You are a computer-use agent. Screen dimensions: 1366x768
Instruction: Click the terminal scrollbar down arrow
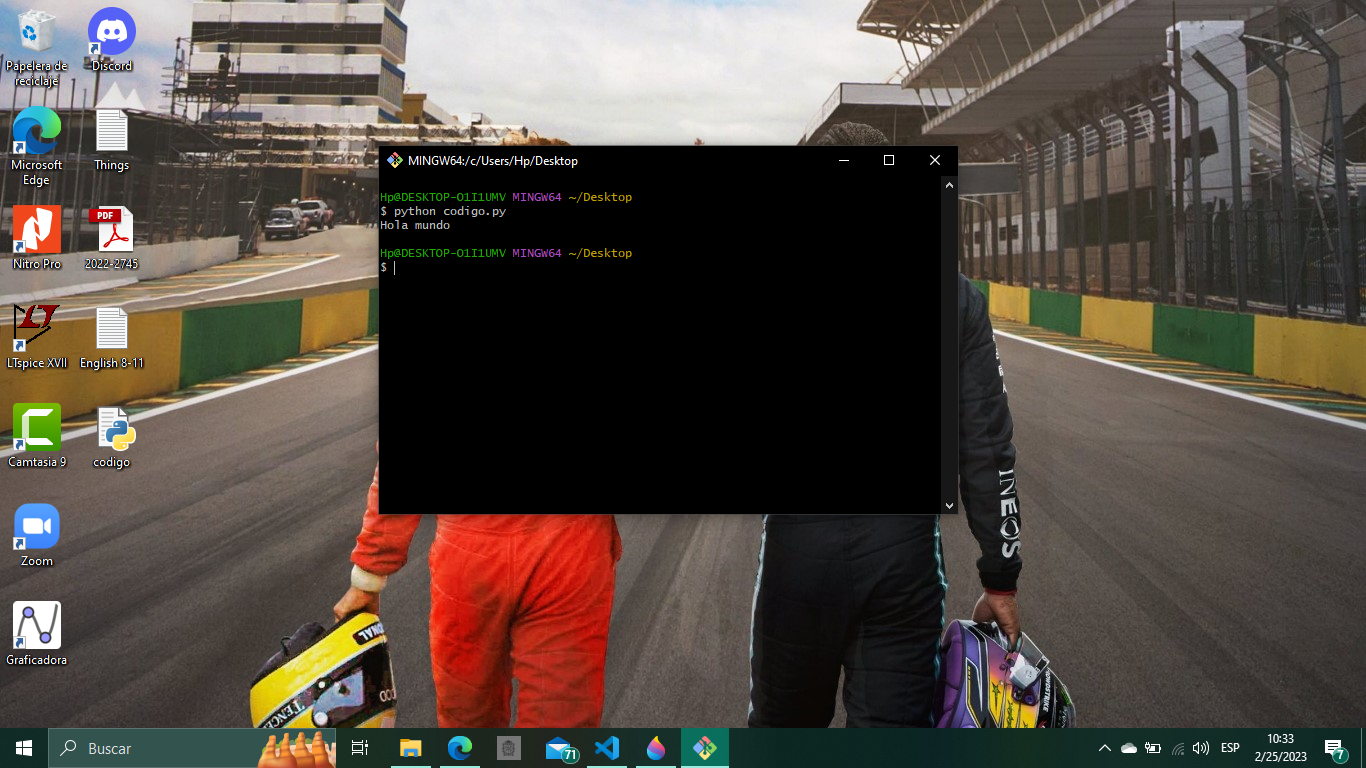948,505
